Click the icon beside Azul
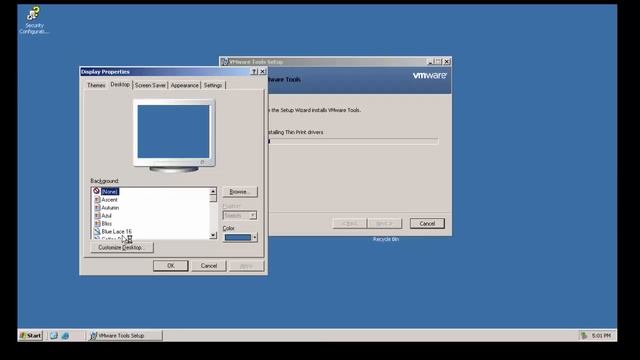The height and width of the screenshot is (360, 640). click(x=97, y=216)
